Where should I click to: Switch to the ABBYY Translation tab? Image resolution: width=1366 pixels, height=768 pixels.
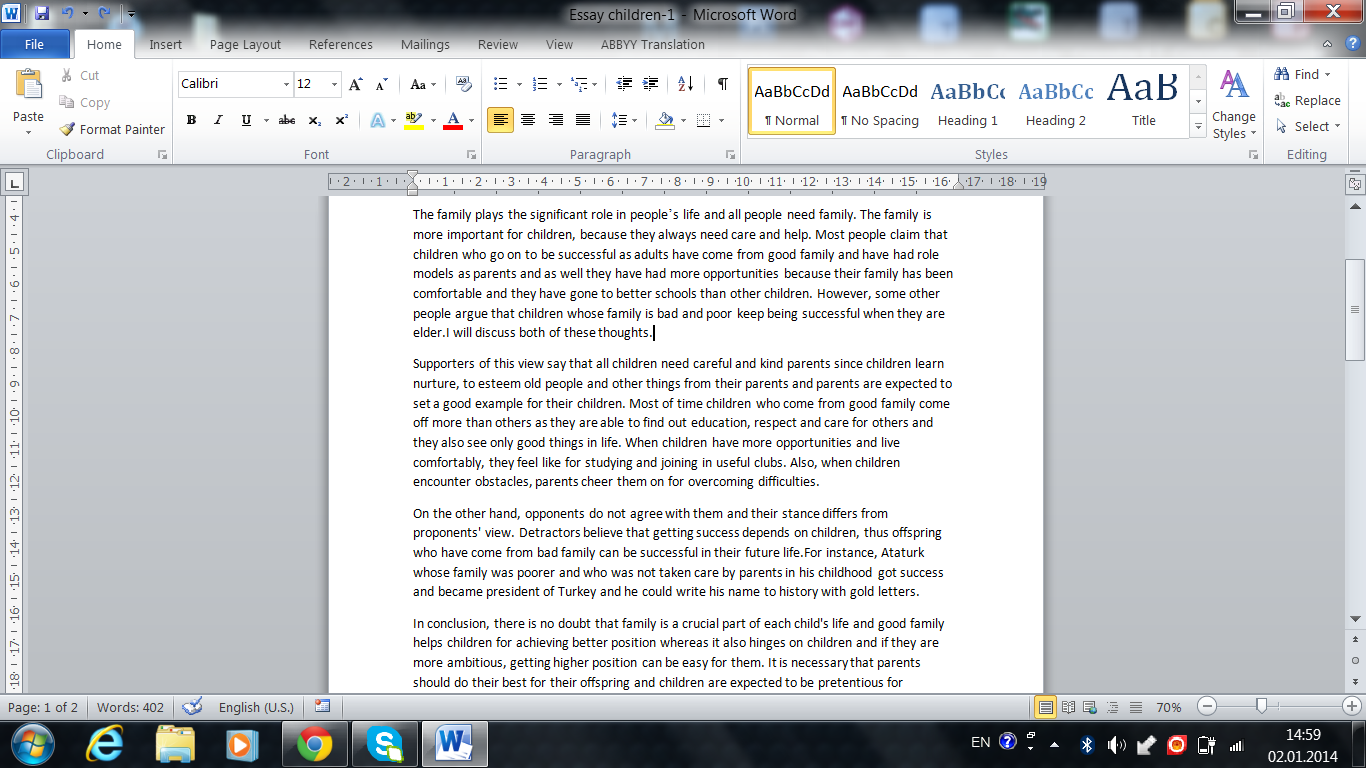(x=652, y=44)
